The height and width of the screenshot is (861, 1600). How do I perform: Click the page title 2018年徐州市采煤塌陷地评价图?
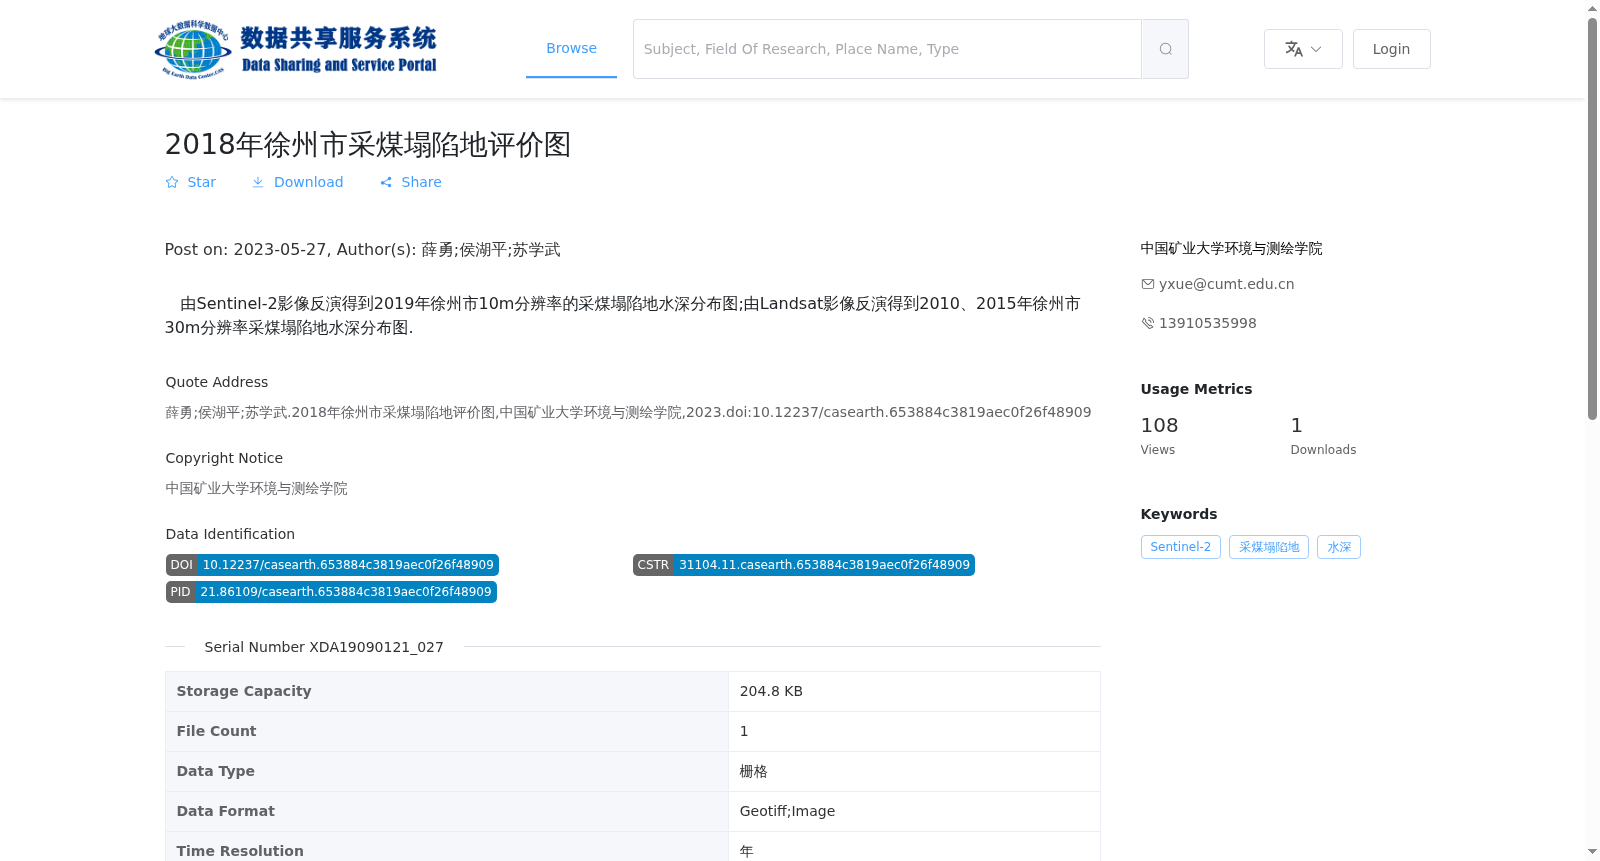(x=368, y=144)
